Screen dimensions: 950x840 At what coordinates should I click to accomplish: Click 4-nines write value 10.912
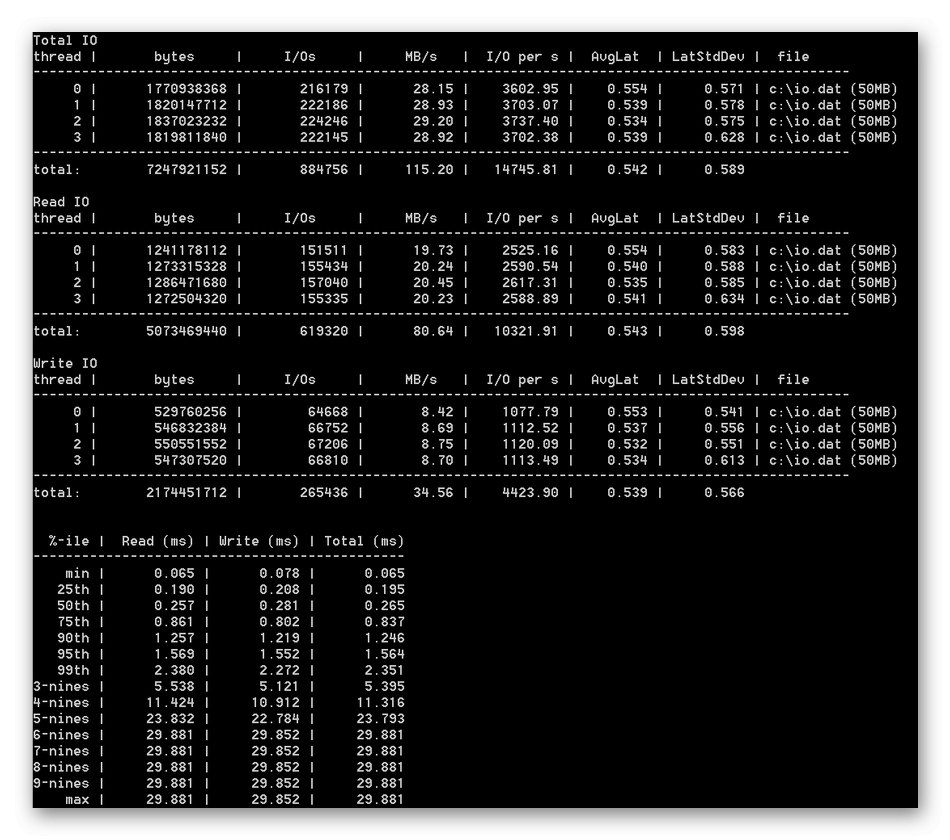(x=276, y=703)
